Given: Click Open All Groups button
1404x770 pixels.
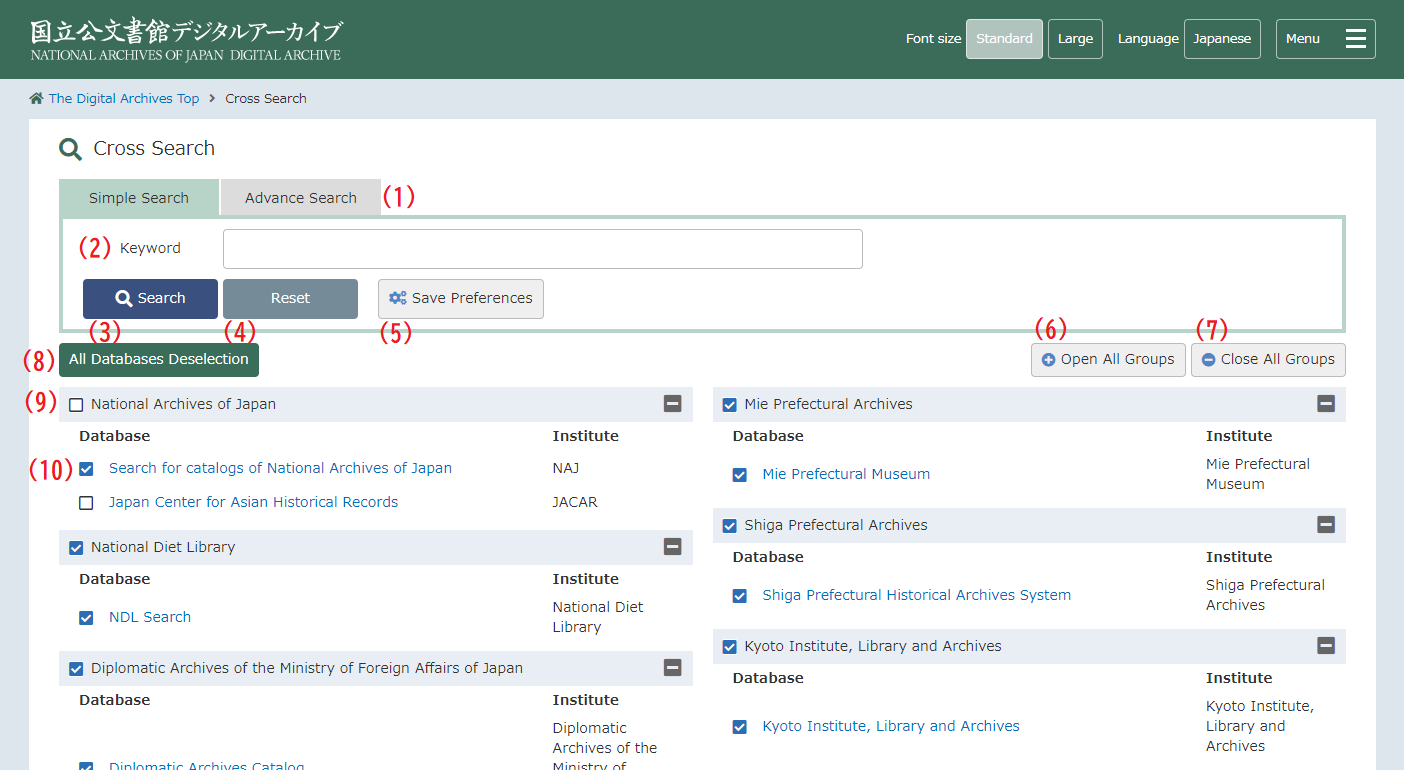Looking at the screenshot, I should tap(1108, 360).
